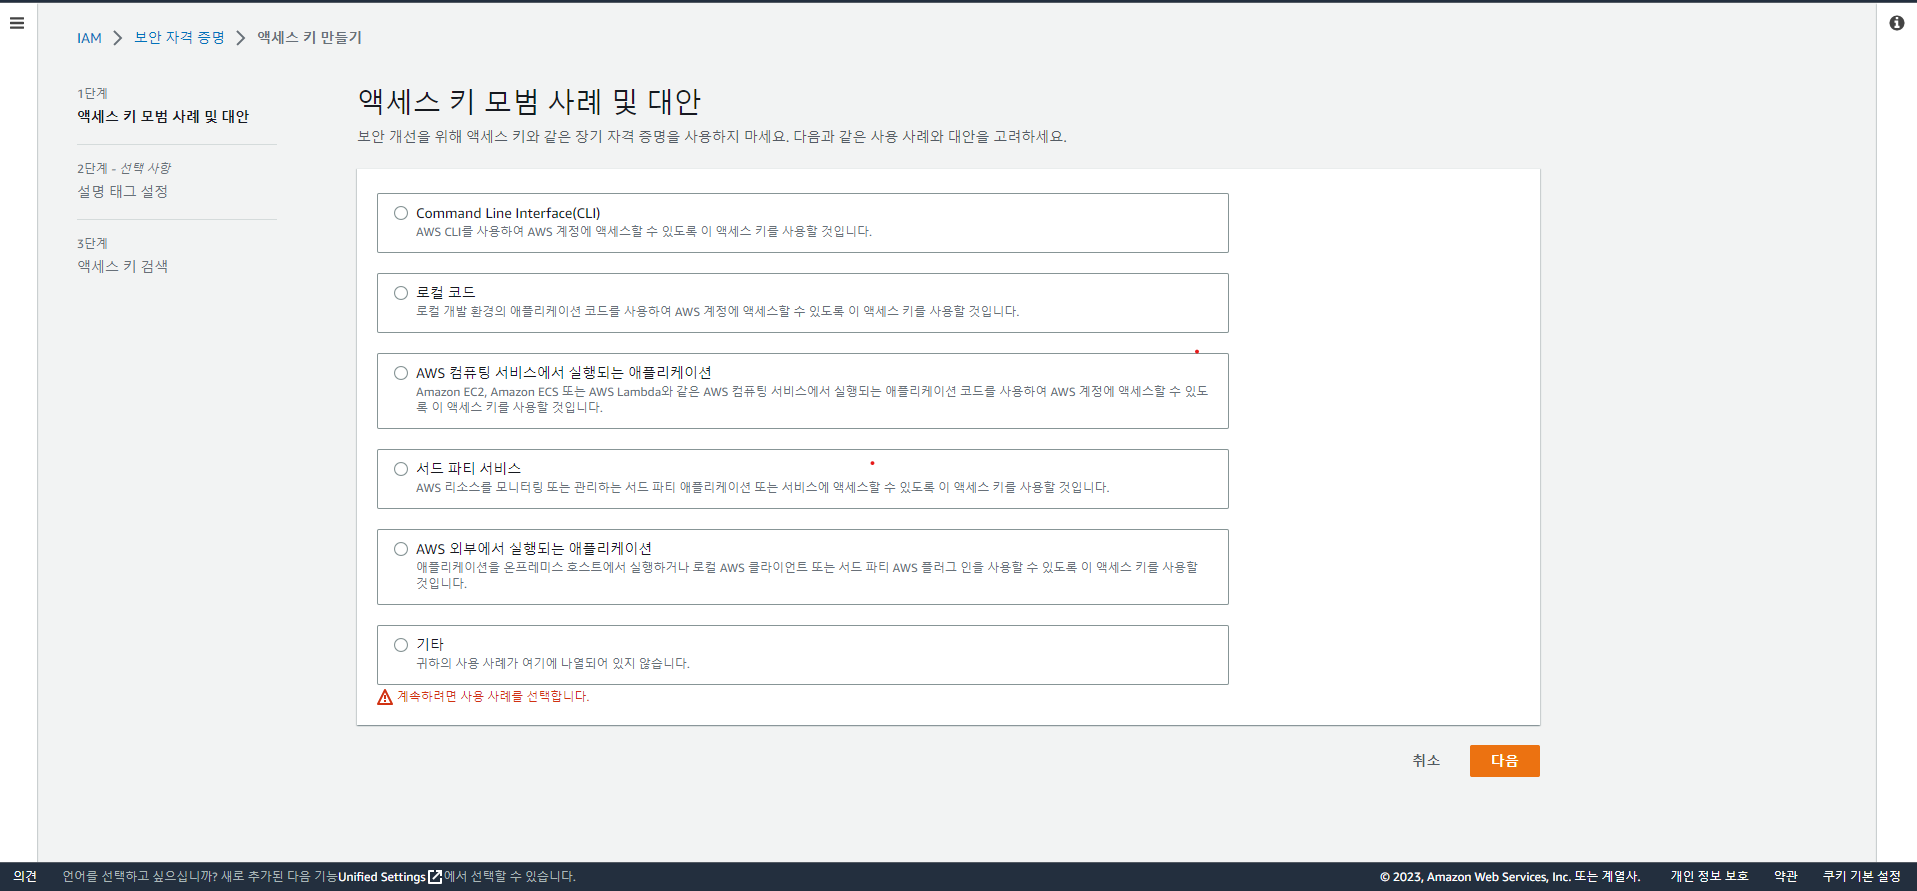This screenshot has width=1917, height=891.
Task: Select step 1 액세스 키 모범 사례 및 대안
Action: [x=163, y=116]
